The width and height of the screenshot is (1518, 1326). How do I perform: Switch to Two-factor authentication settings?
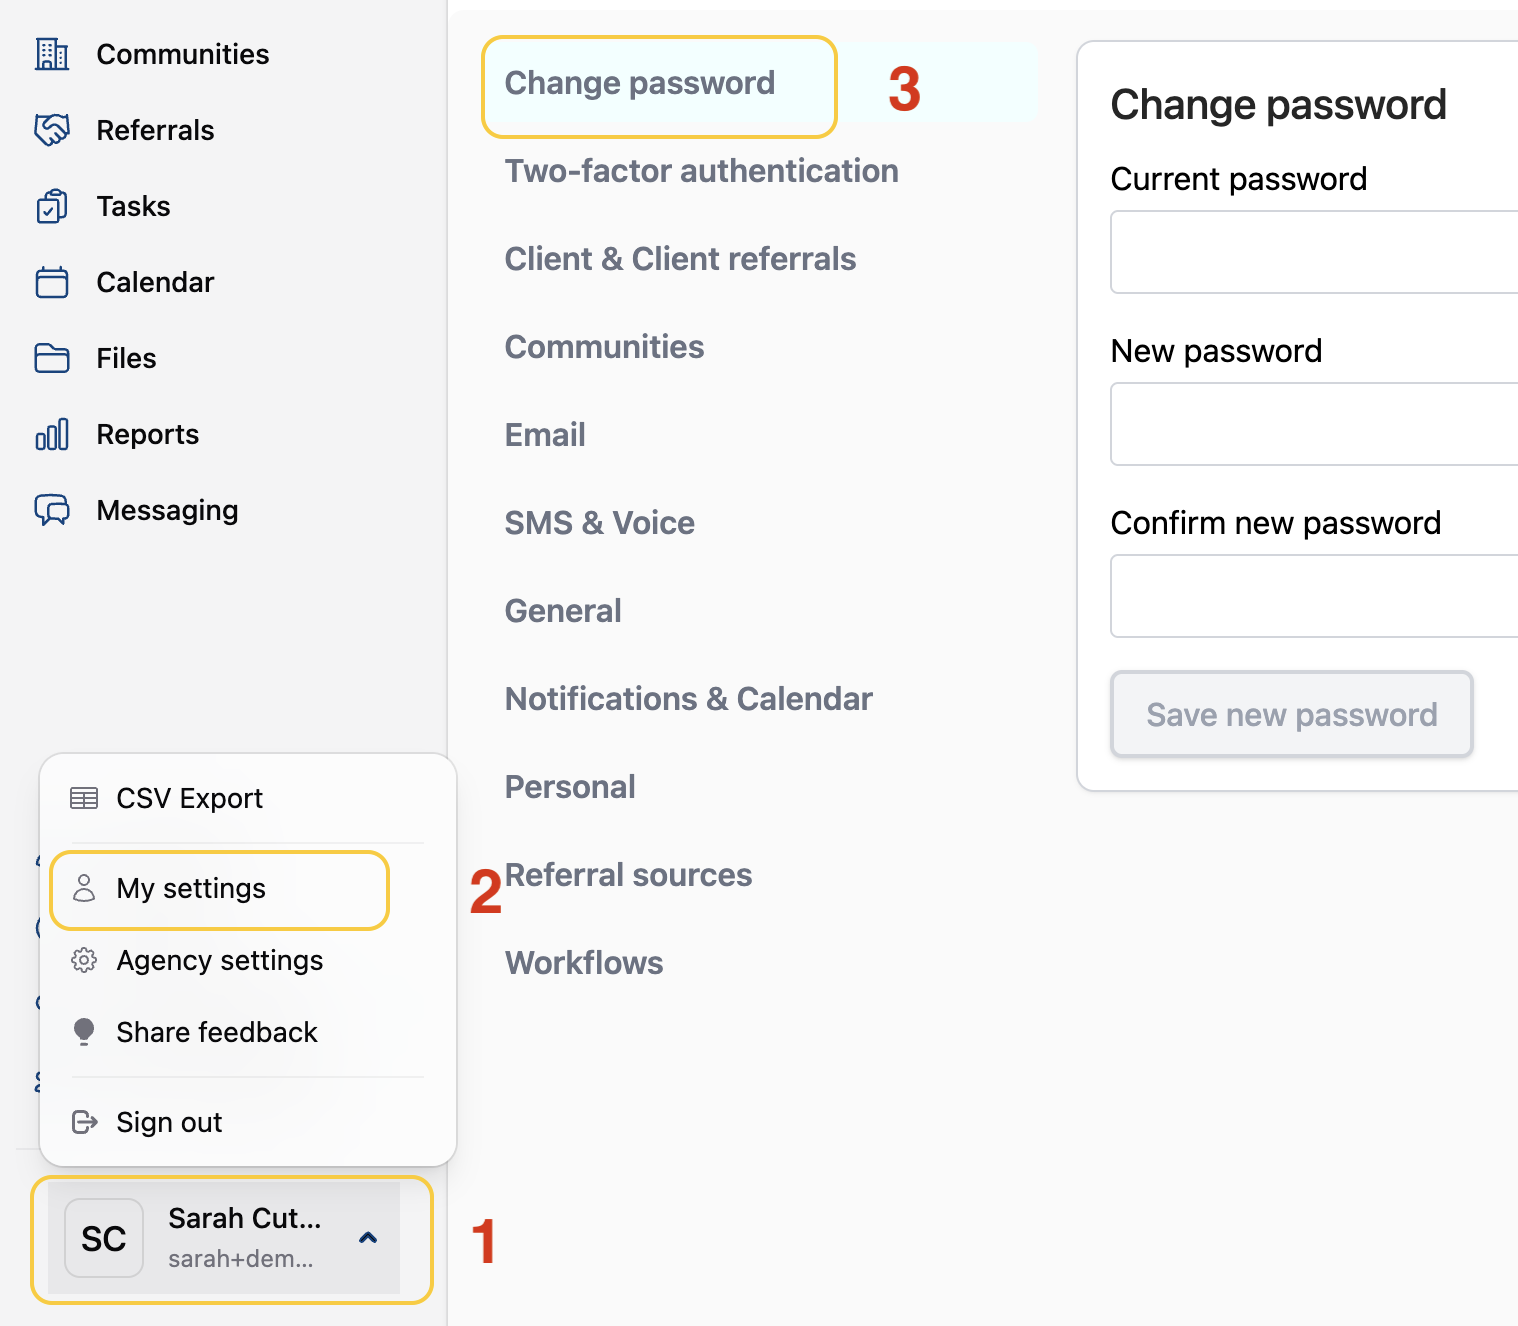701,171
